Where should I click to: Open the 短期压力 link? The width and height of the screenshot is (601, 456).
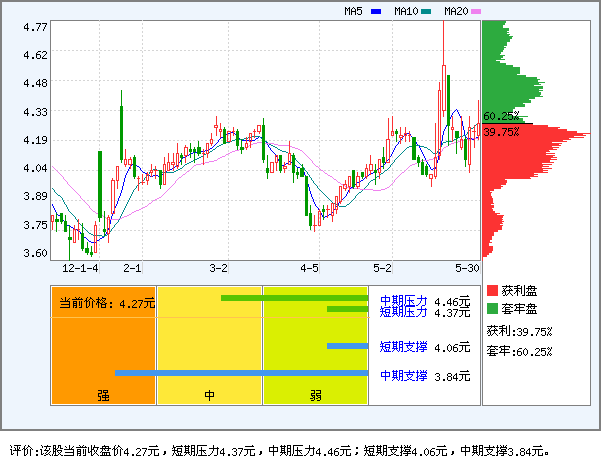403,312
